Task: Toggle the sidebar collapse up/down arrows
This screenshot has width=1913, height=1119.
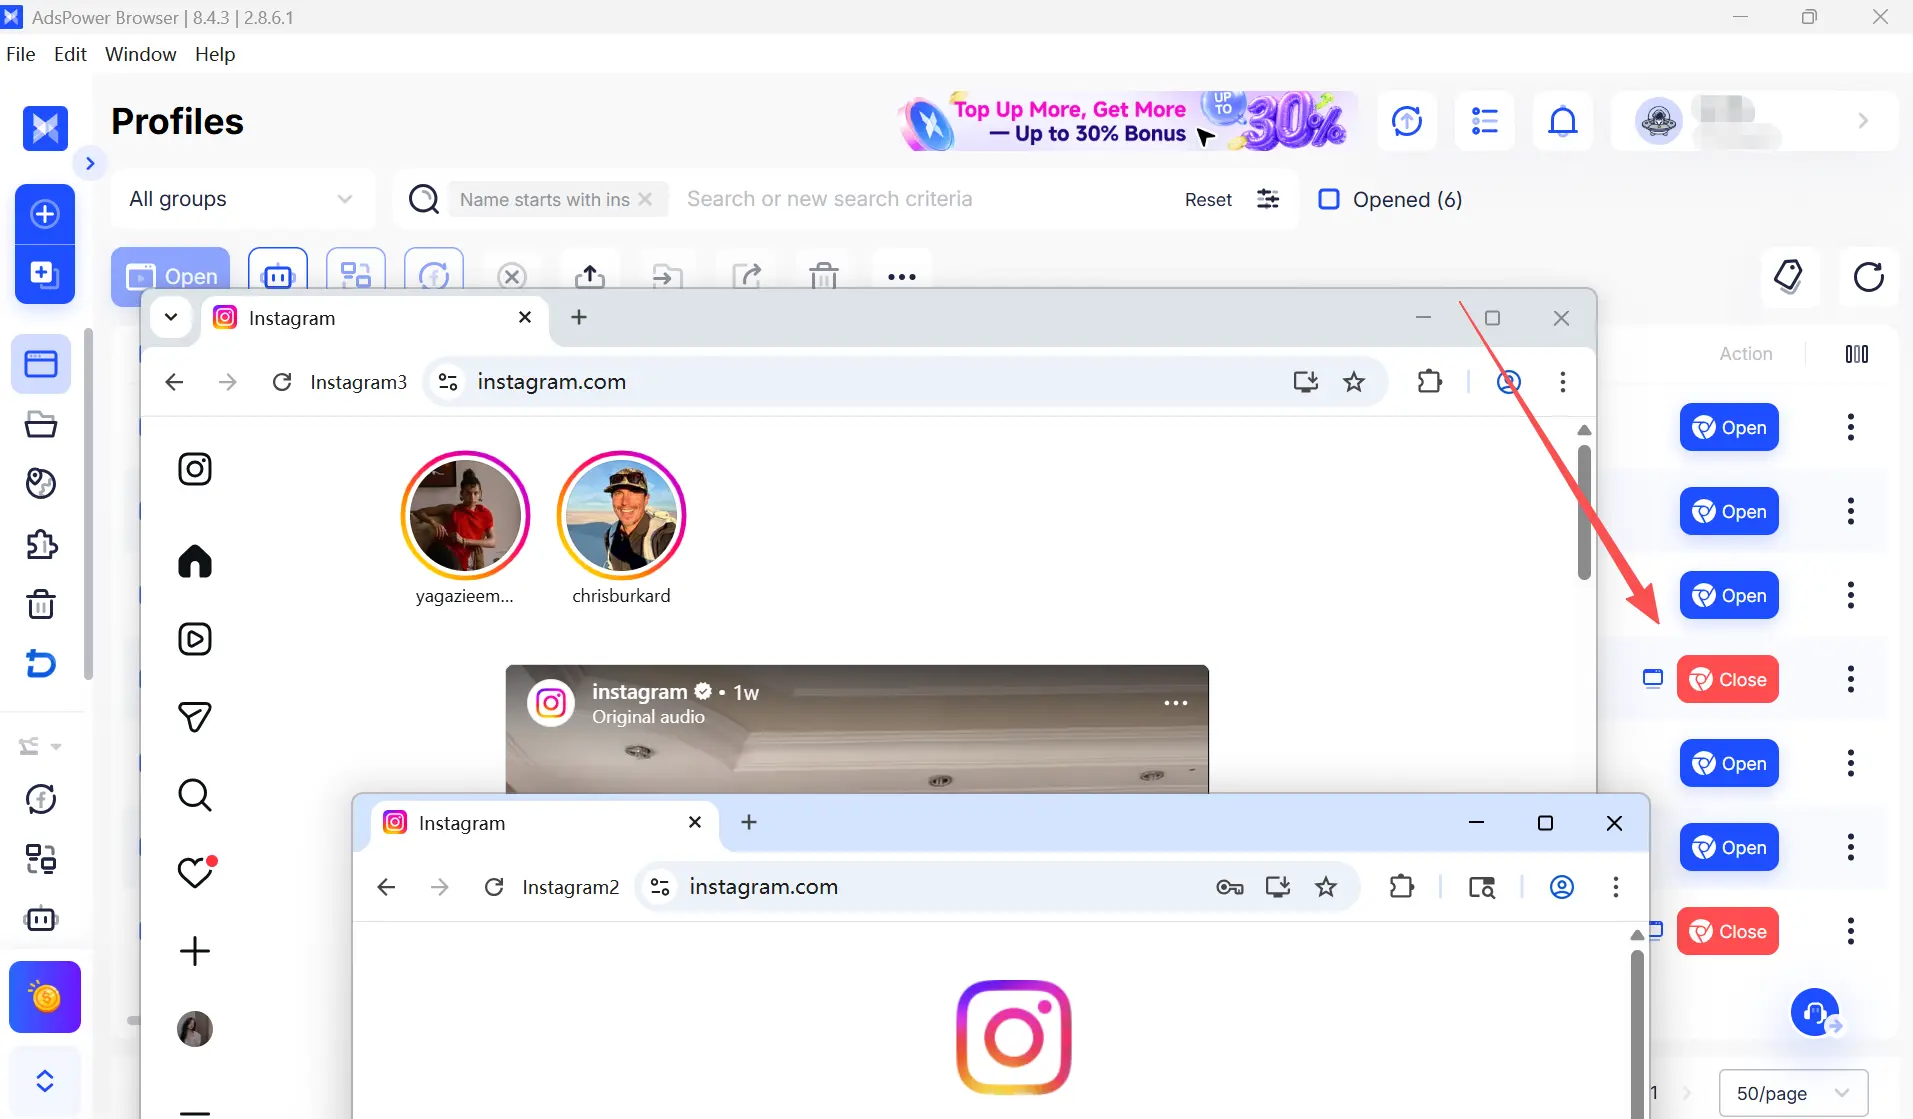Action: tap(45, 1081)
